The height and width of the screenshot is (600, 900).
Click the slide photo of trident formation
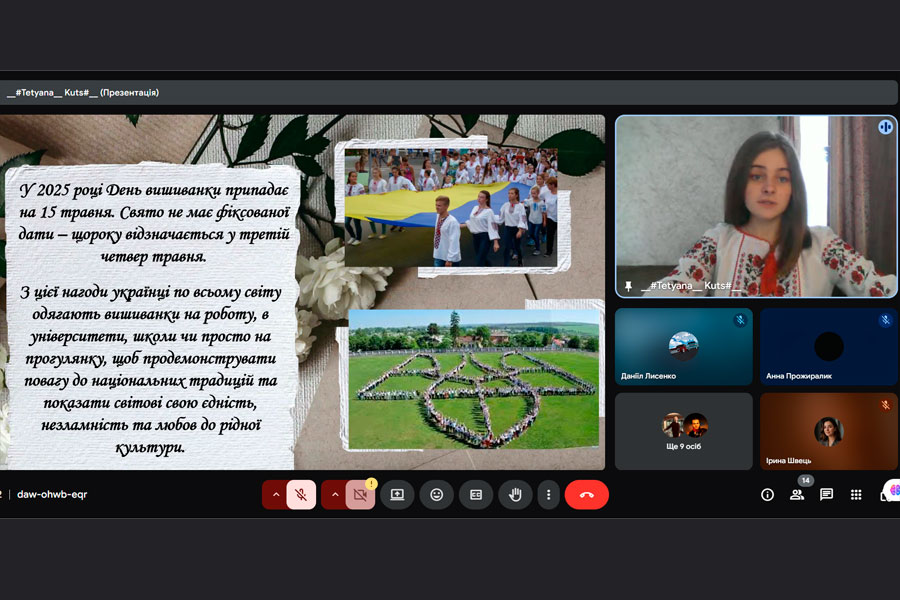474,380
